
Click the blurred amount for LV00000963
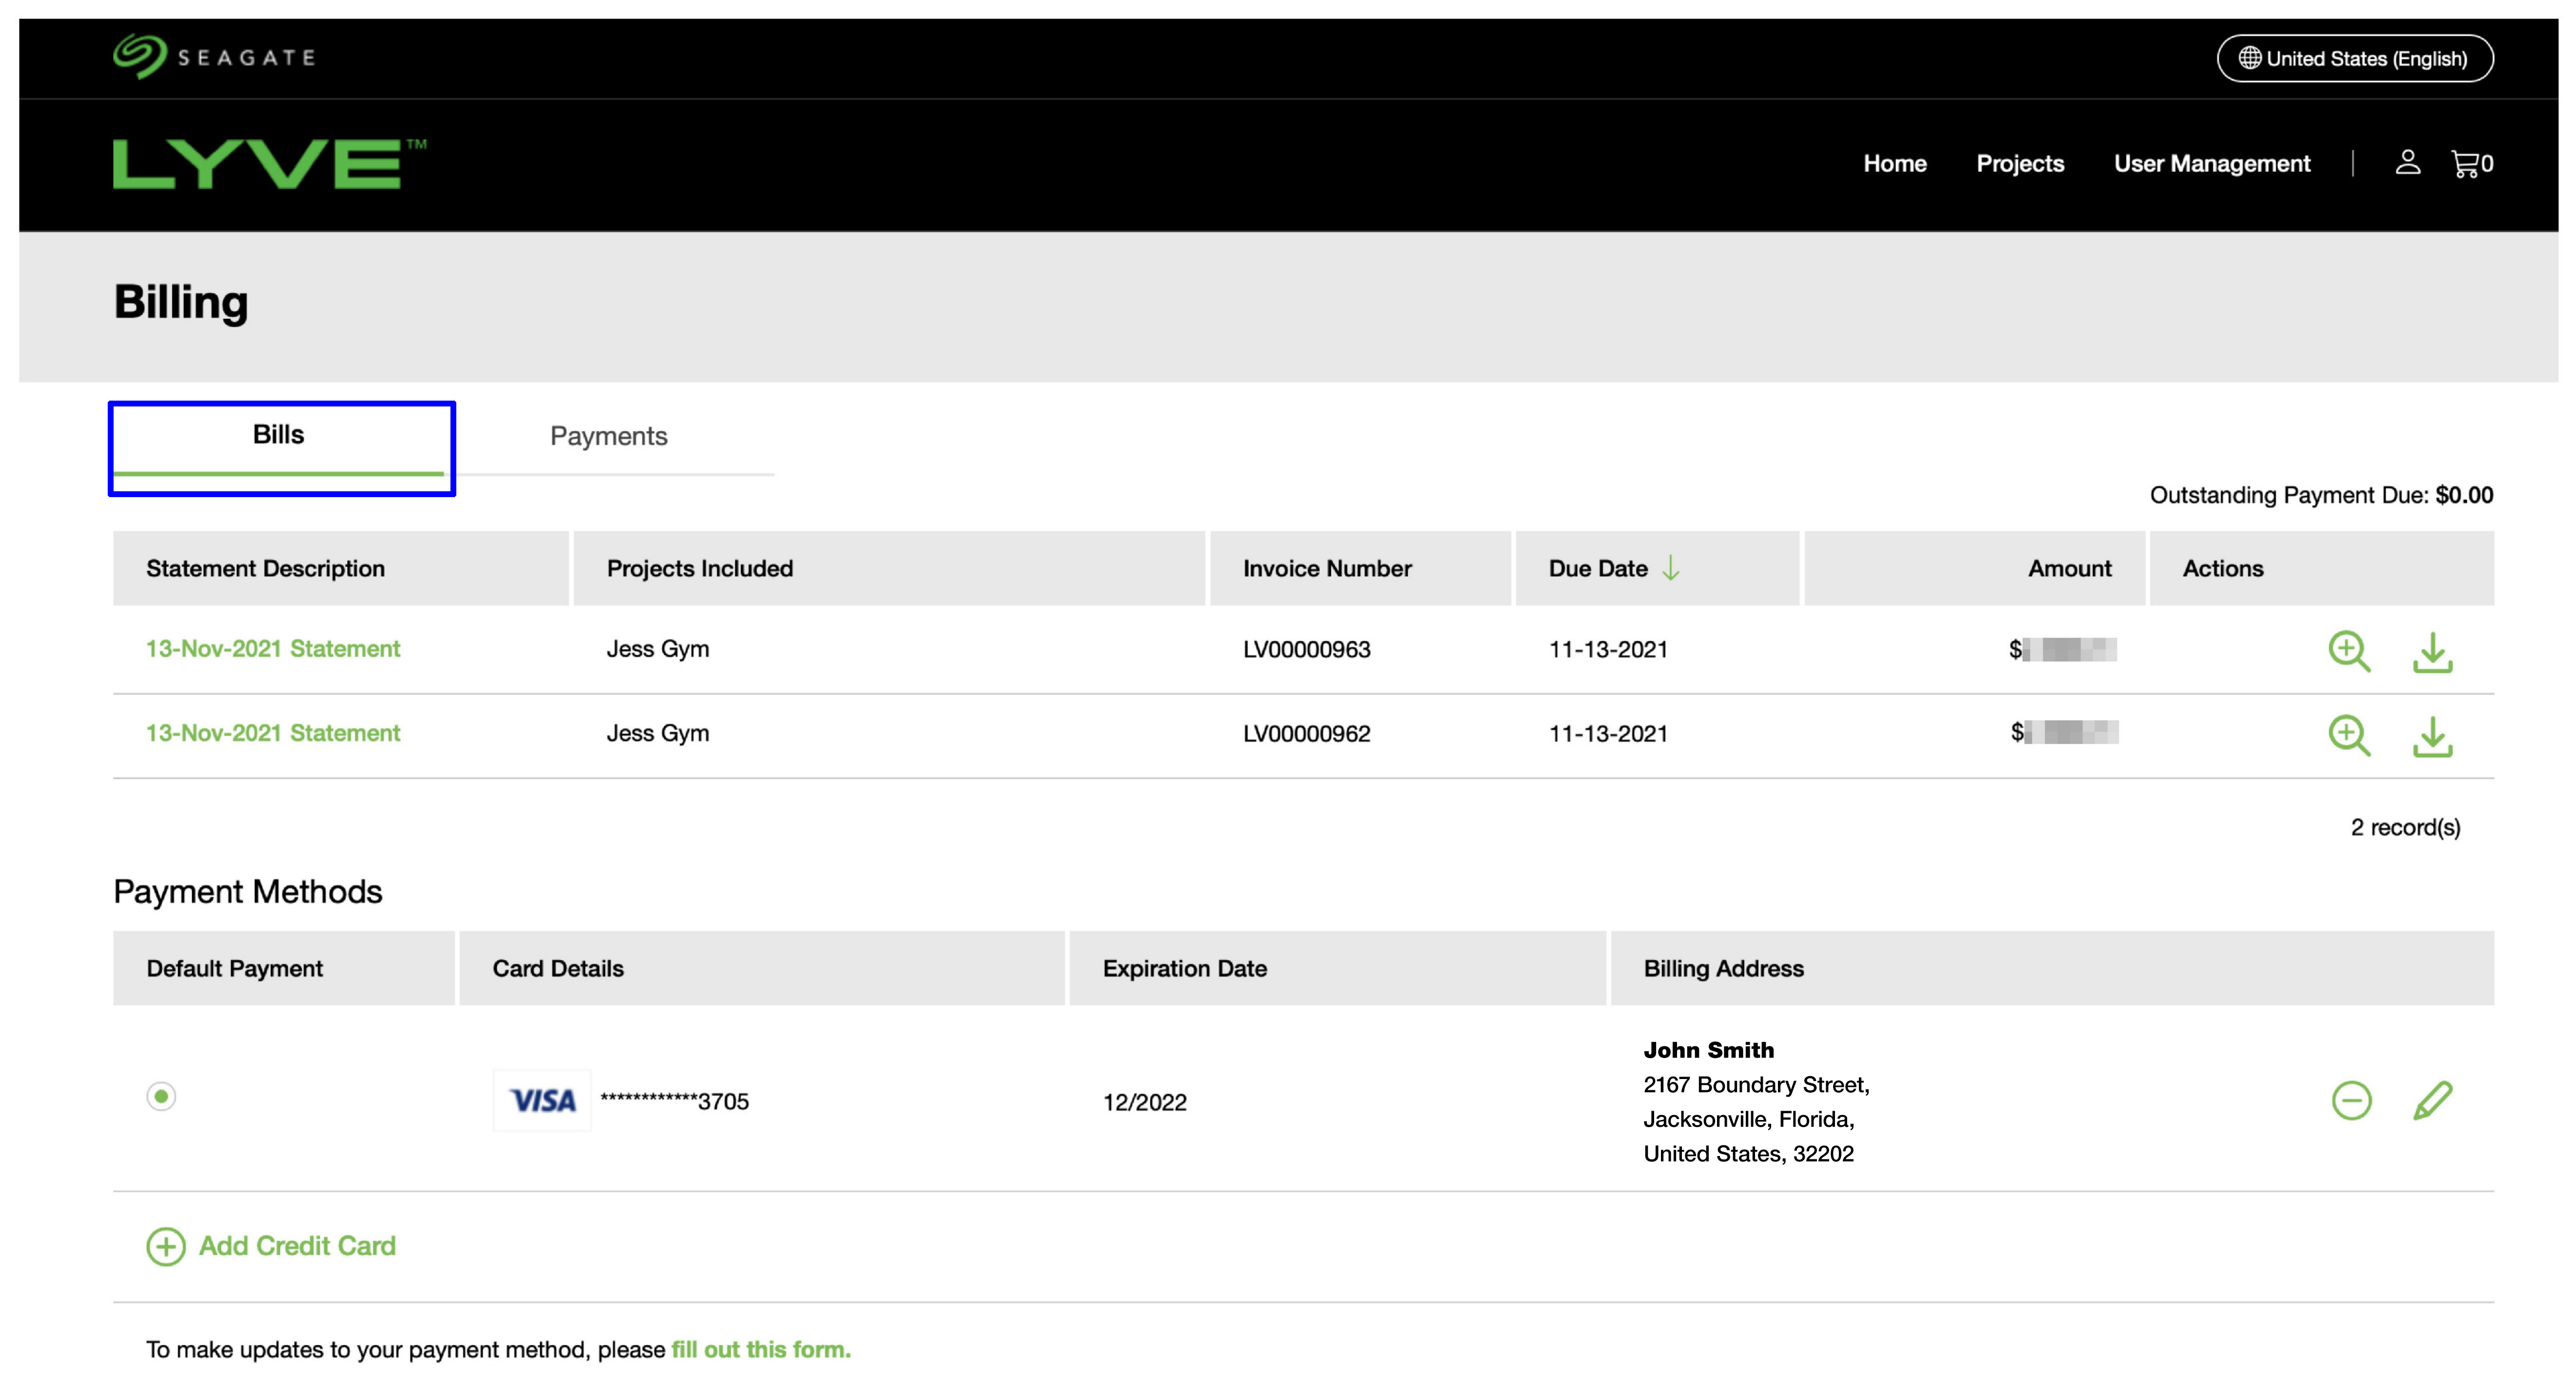[2063, 649]
